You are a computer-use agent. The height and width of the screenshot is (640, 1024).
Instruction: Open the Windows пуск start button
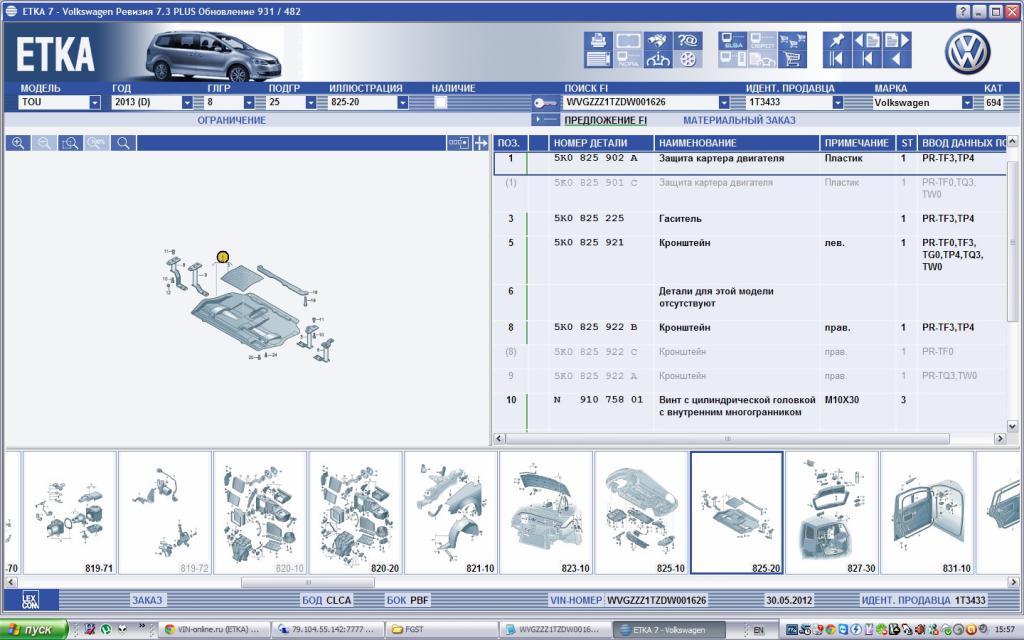(34, 630)
